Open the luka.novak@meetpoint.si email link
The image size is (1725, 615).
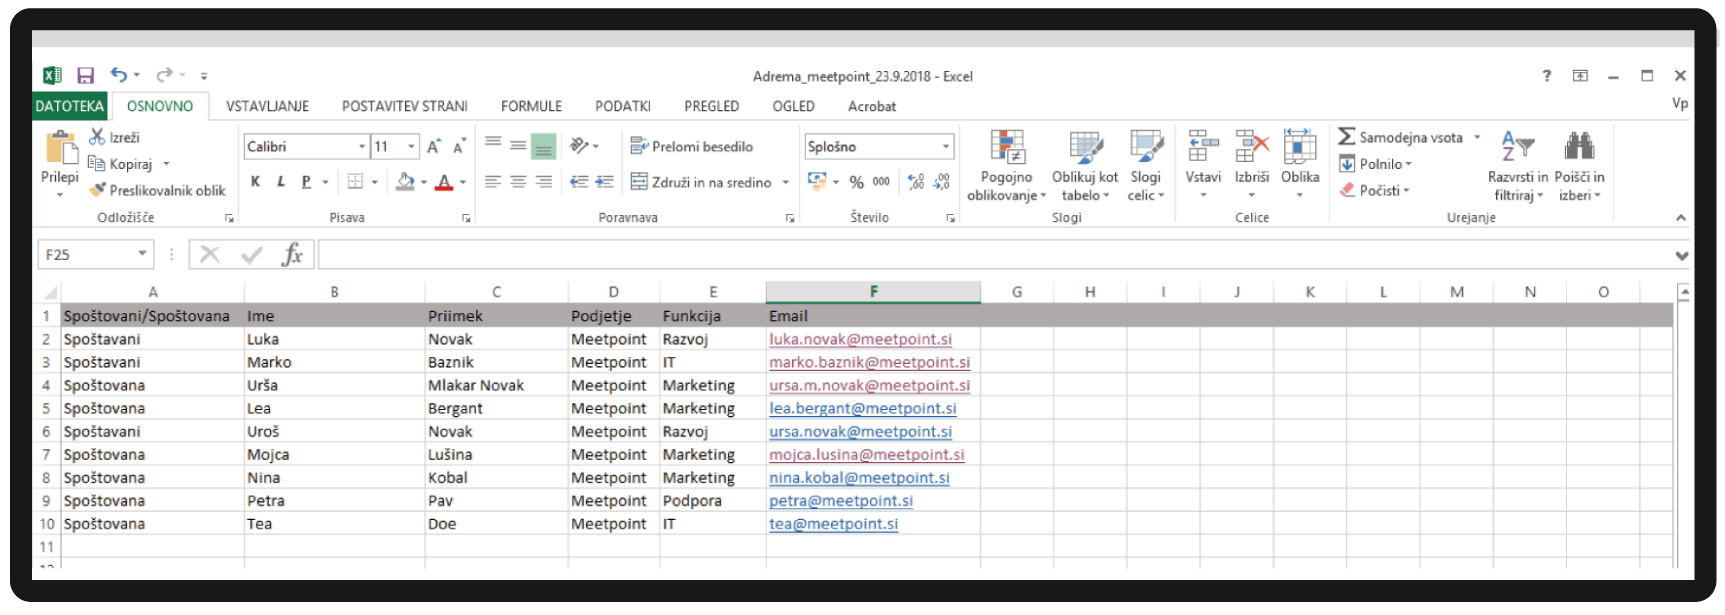[860, 339]
